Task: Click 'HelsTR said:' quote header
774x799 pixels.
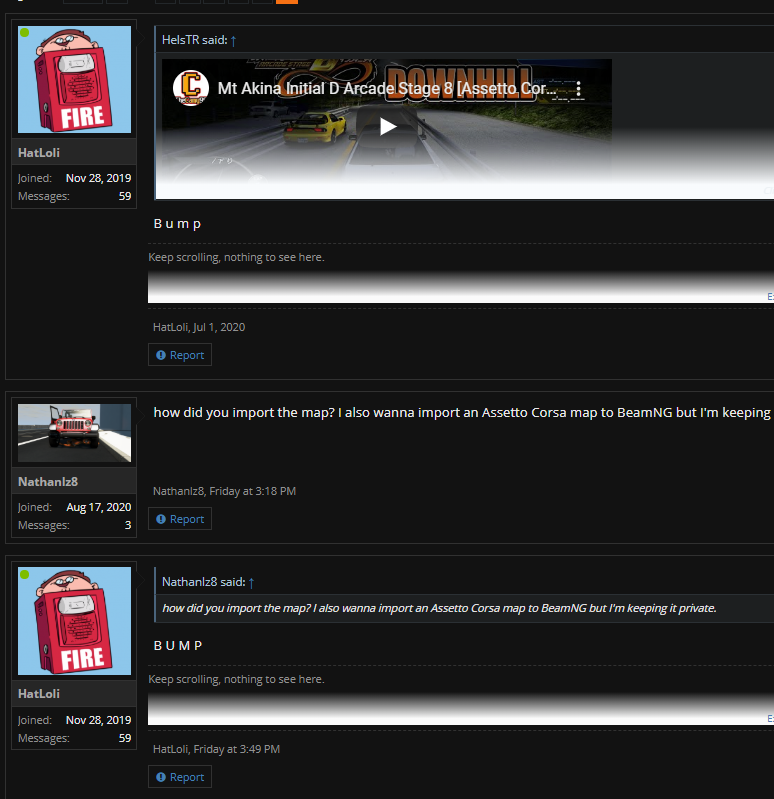Action: 195,40
